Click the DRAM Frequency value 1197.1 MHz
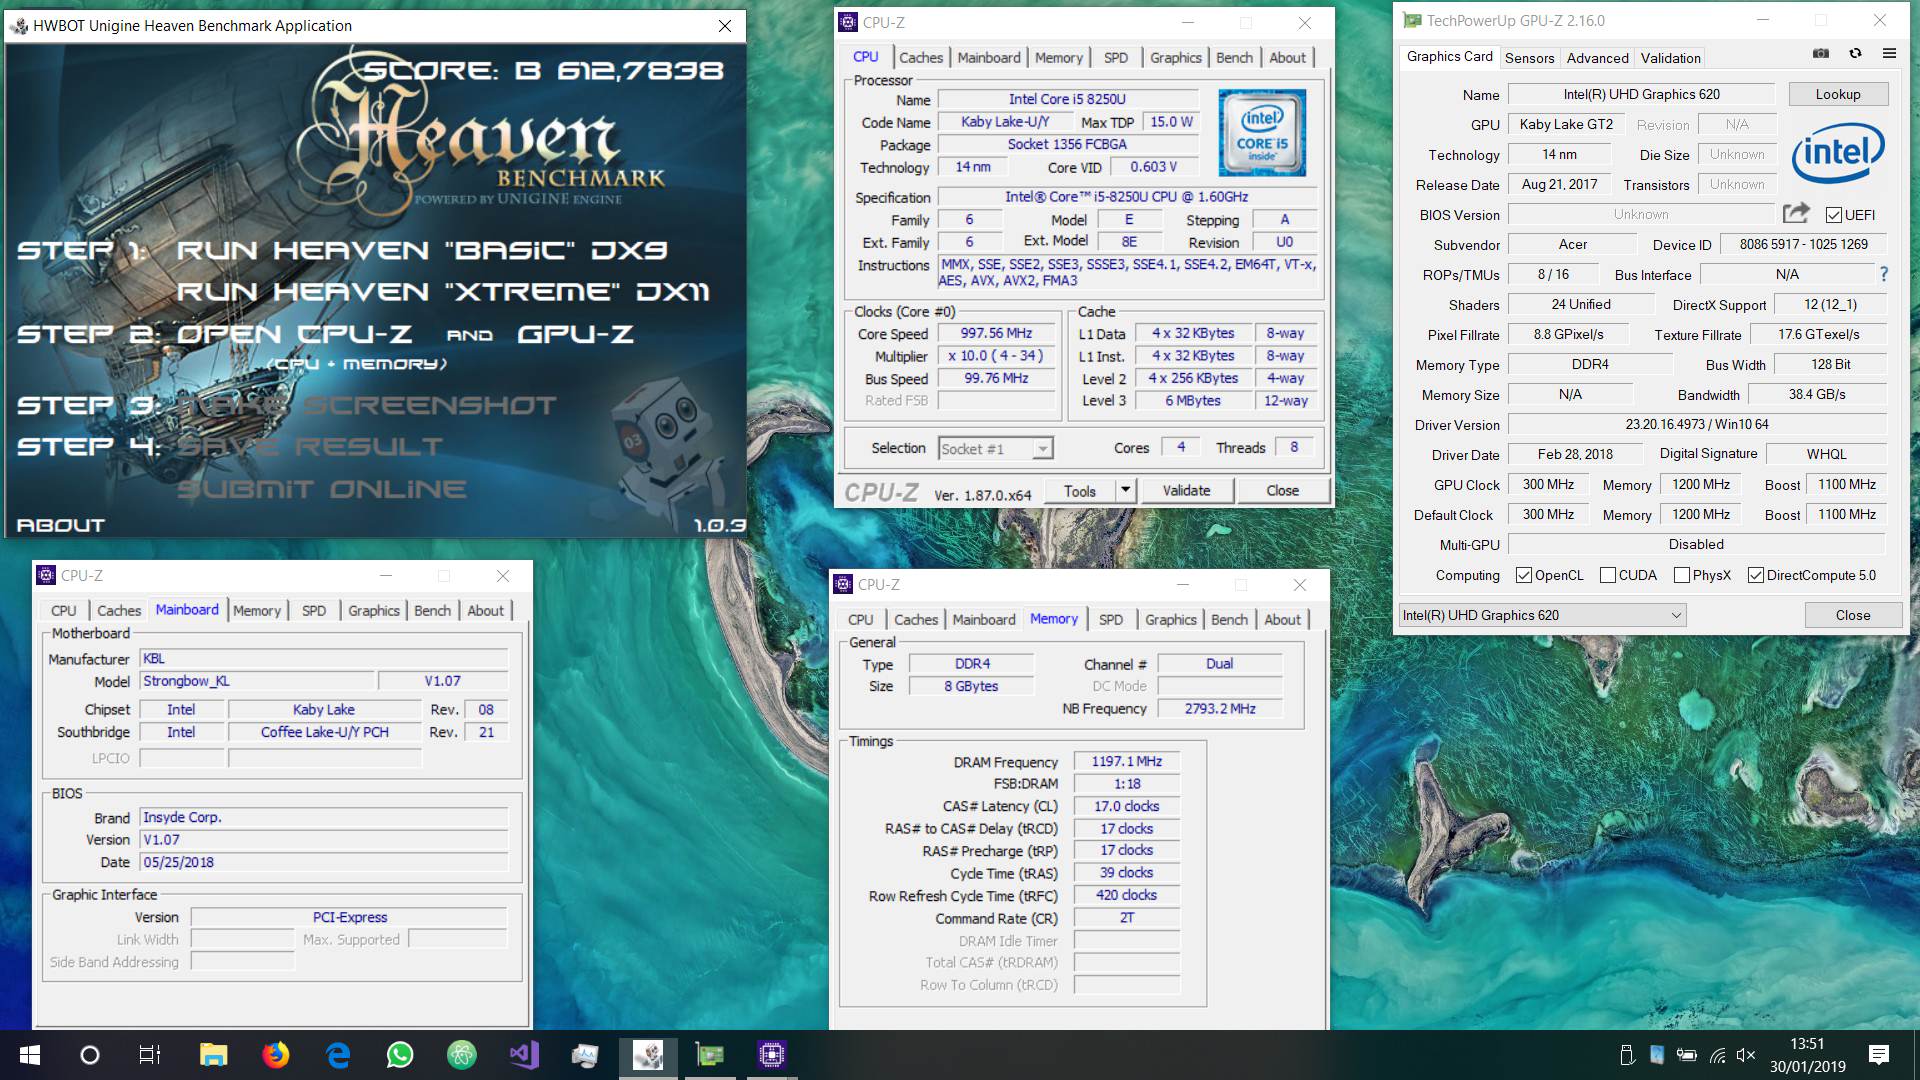The height and width of the screenshot is (1080, 1920). click(x=1127, y=761)
